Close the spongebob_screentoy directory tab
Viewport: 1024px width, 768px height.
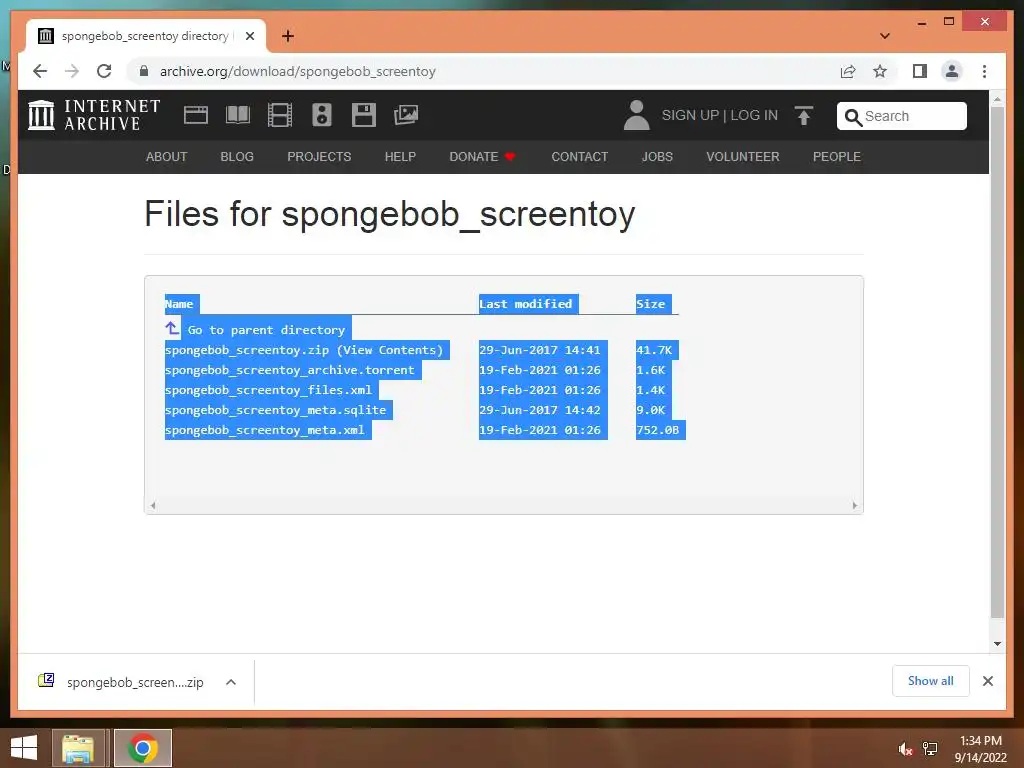tap(249, 36)
